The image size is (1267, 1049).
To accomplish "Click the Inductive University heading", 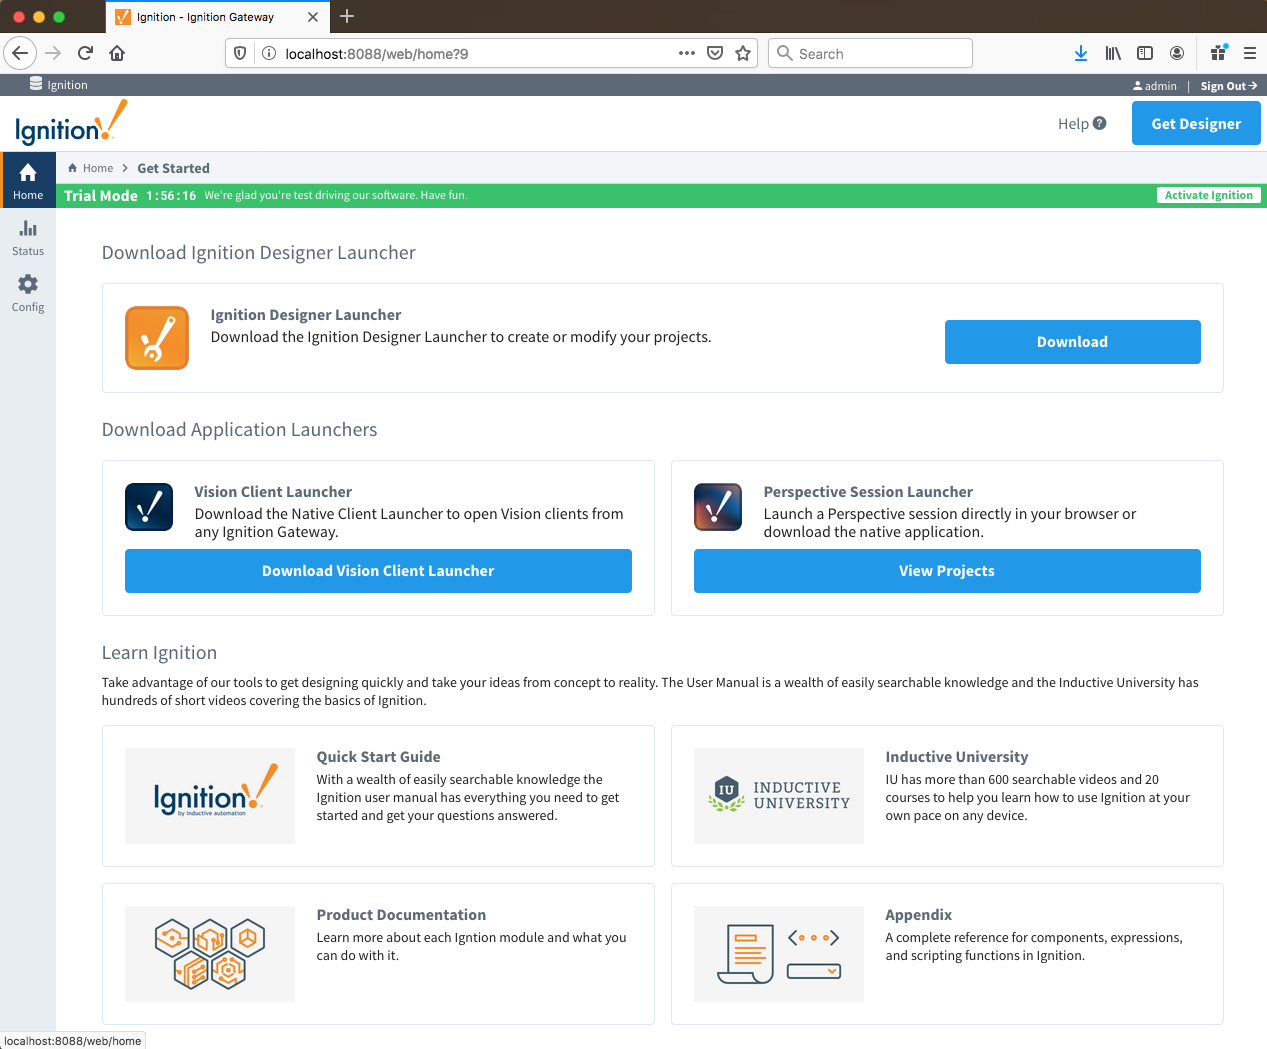I will [956, 757].
